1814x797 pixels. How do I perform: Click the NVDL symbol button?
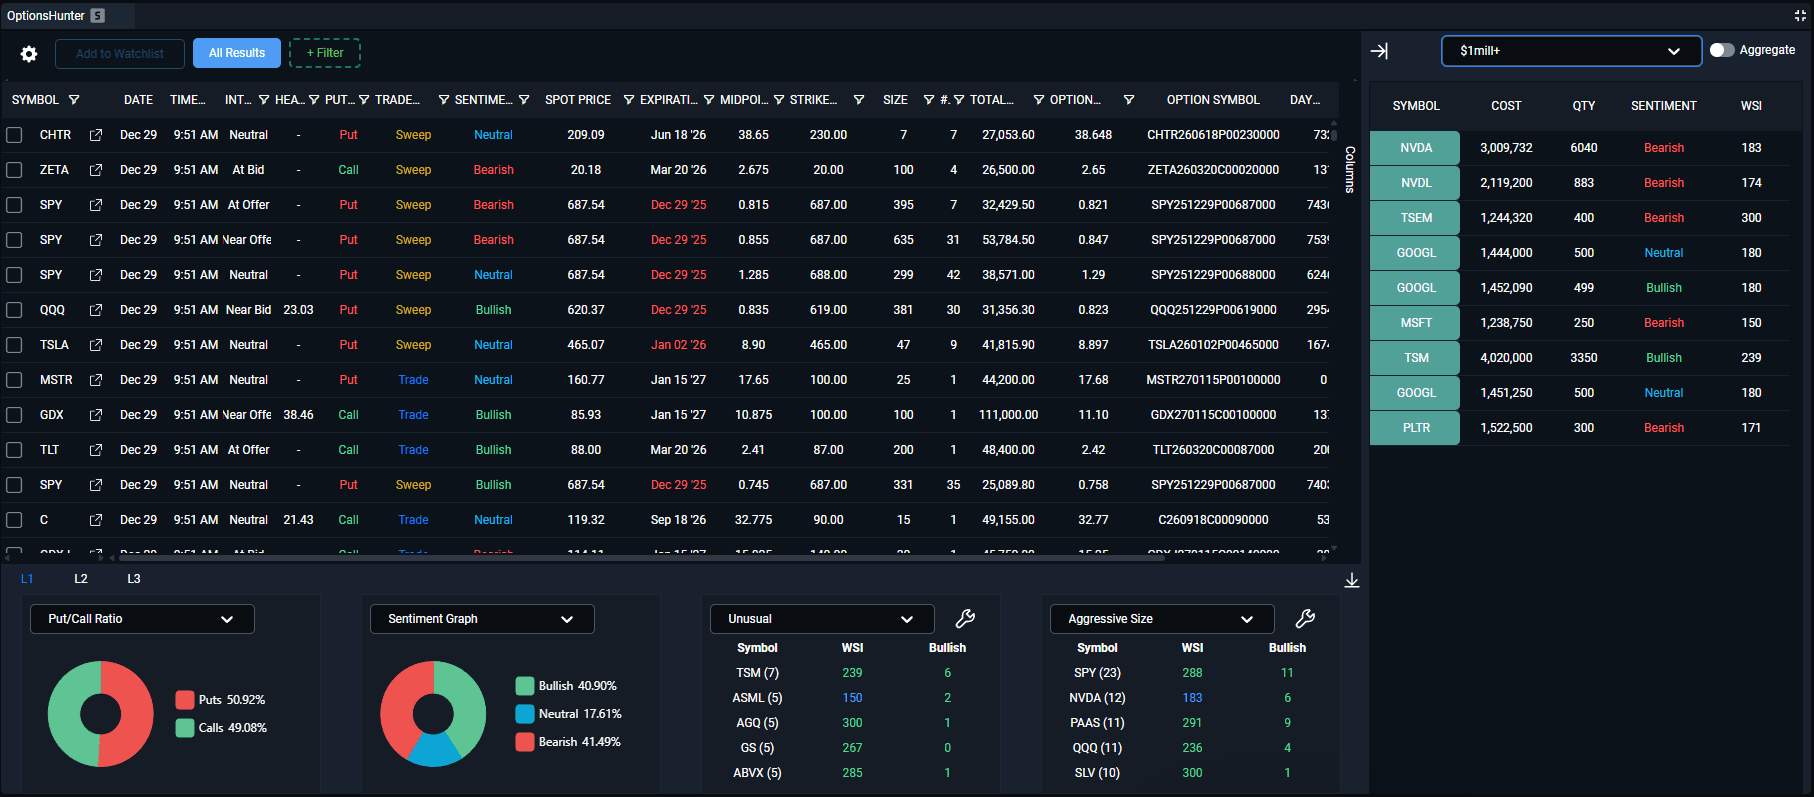(1415, 183)
